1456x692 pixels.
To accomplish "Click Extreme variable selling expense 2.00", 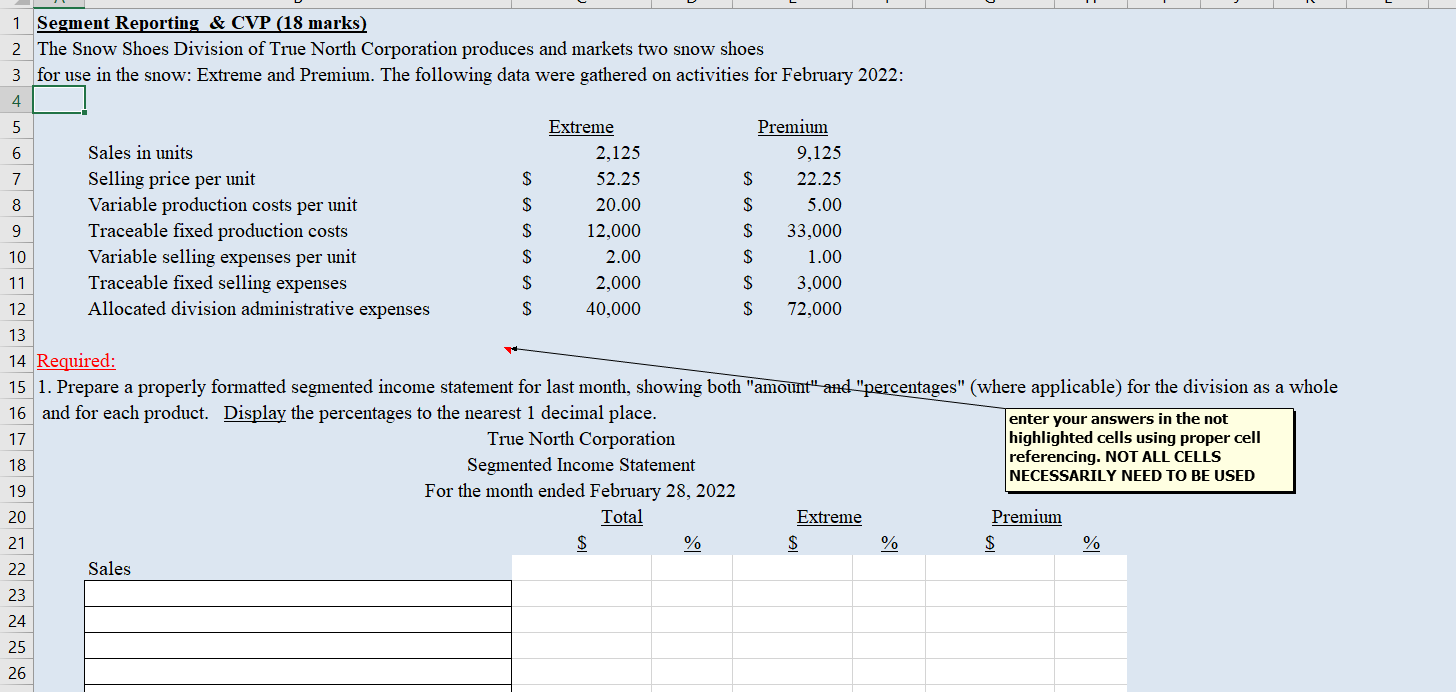I will point(624,257).
